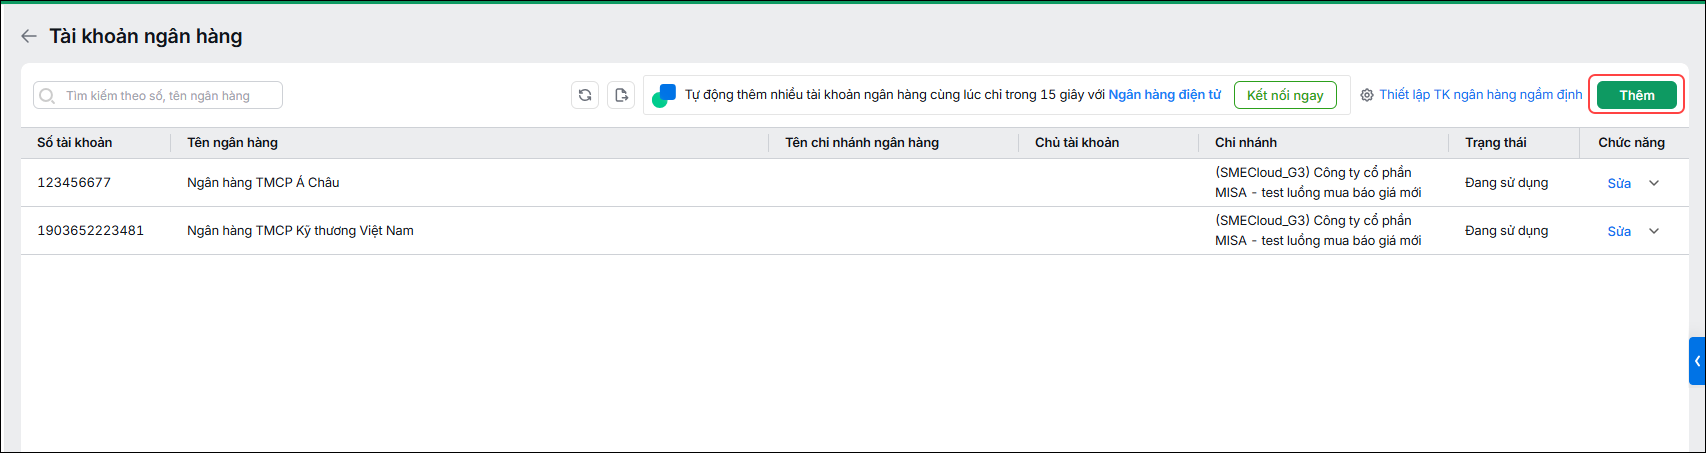Click Sửa for Ngân hàng TMCP Á Châu
Viewport: 1706px width, 453px height.
[1619, 183]
